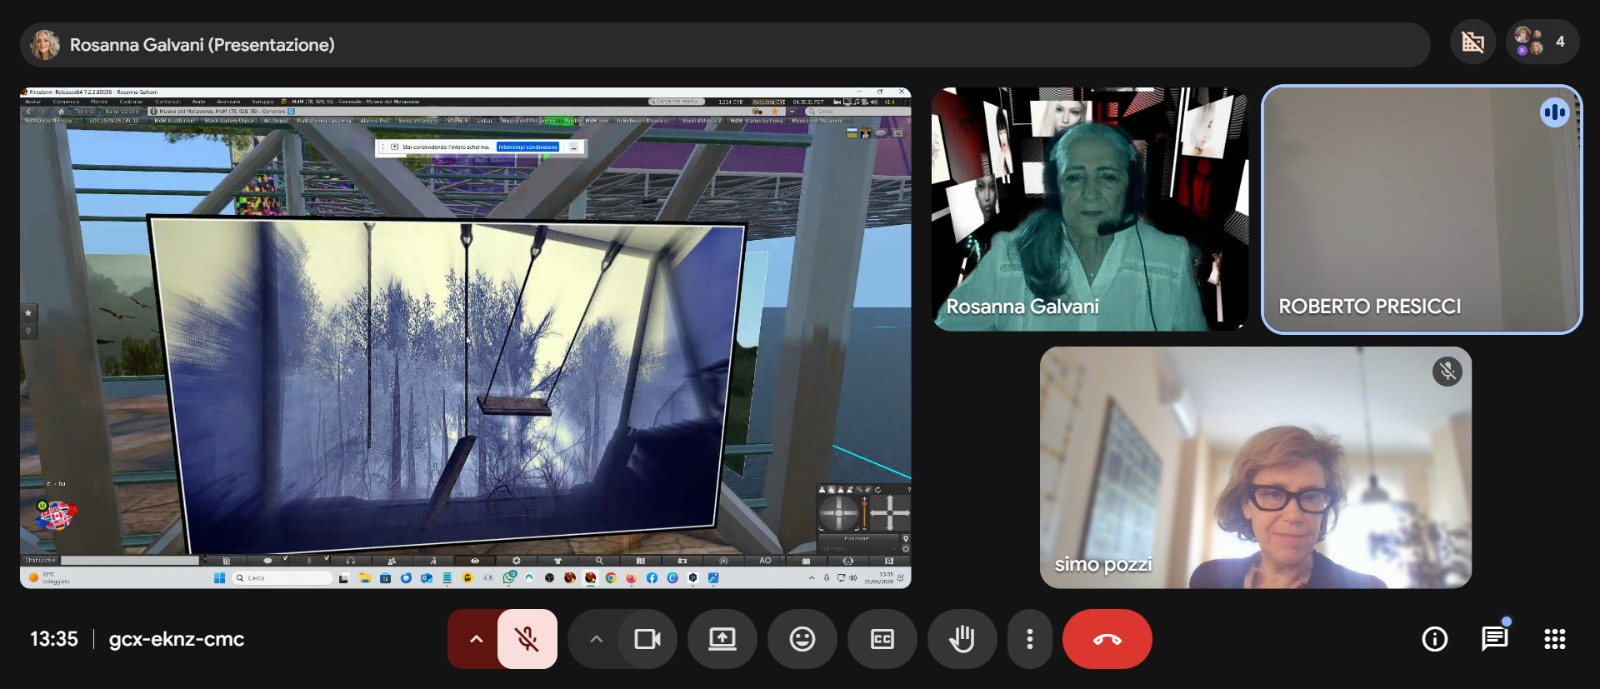Open meeting details info icon
Screen dimensions: 1600x689
[1435, 639]
